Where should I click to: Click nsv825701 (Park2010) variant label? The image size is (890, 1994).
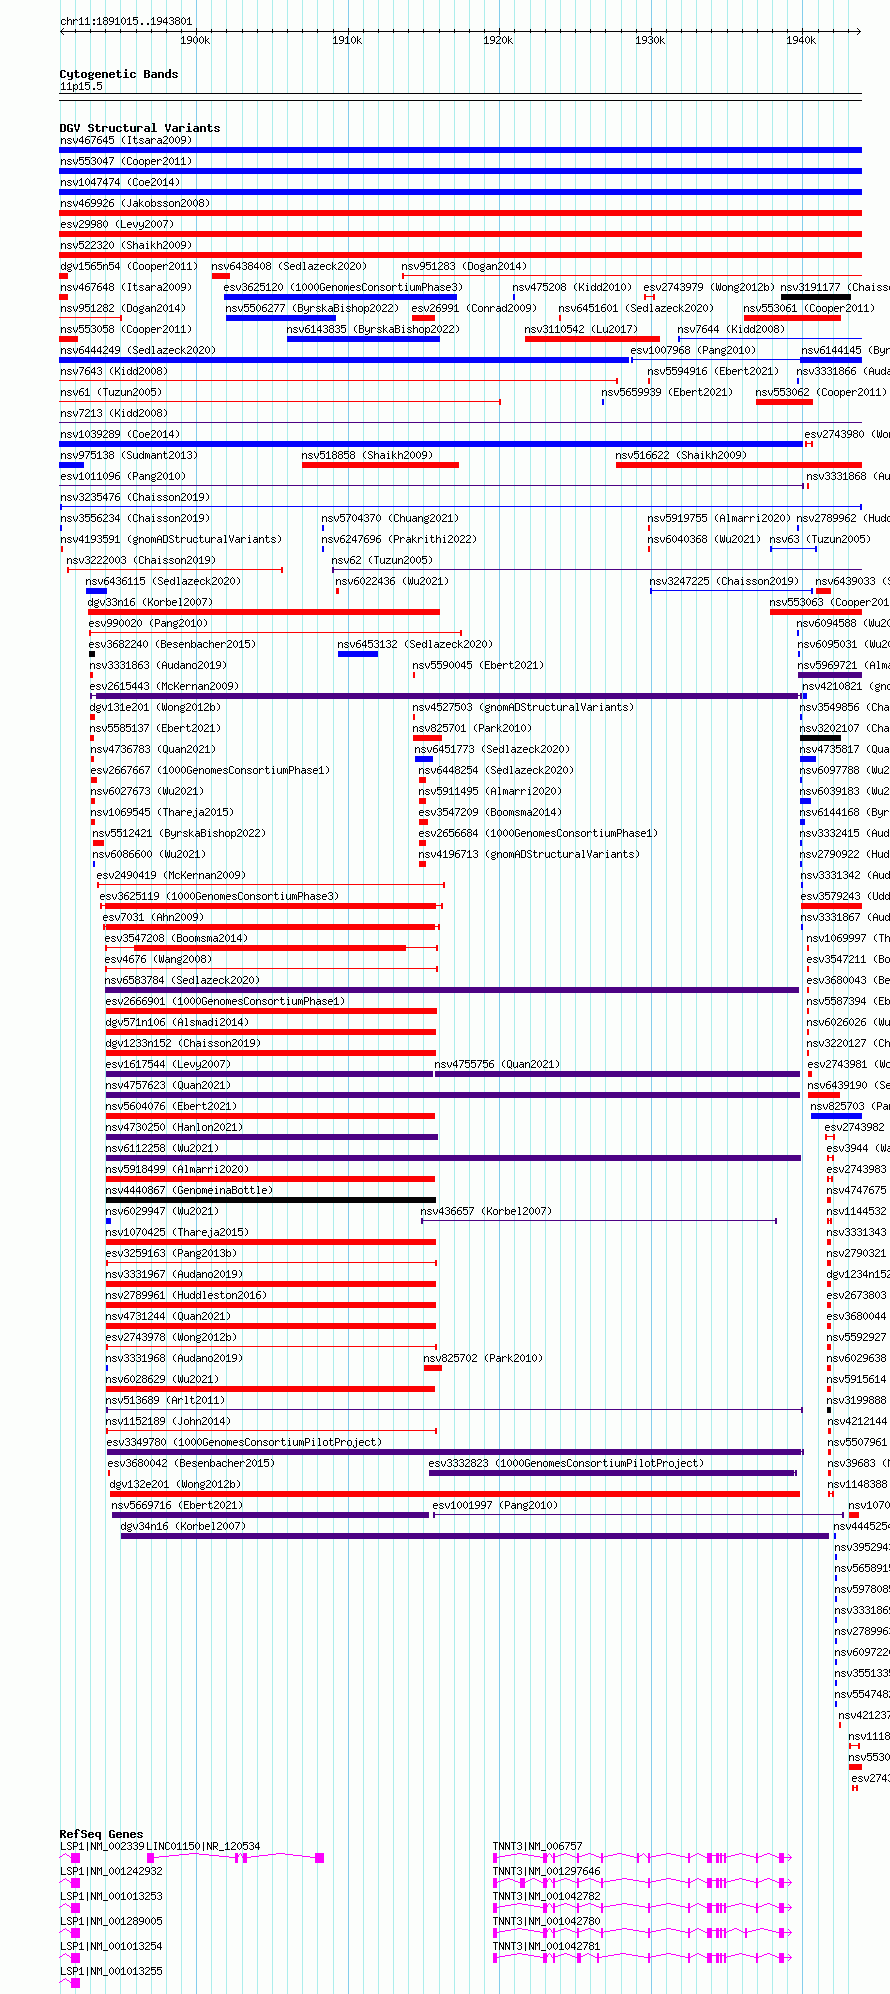coord(472,728)
